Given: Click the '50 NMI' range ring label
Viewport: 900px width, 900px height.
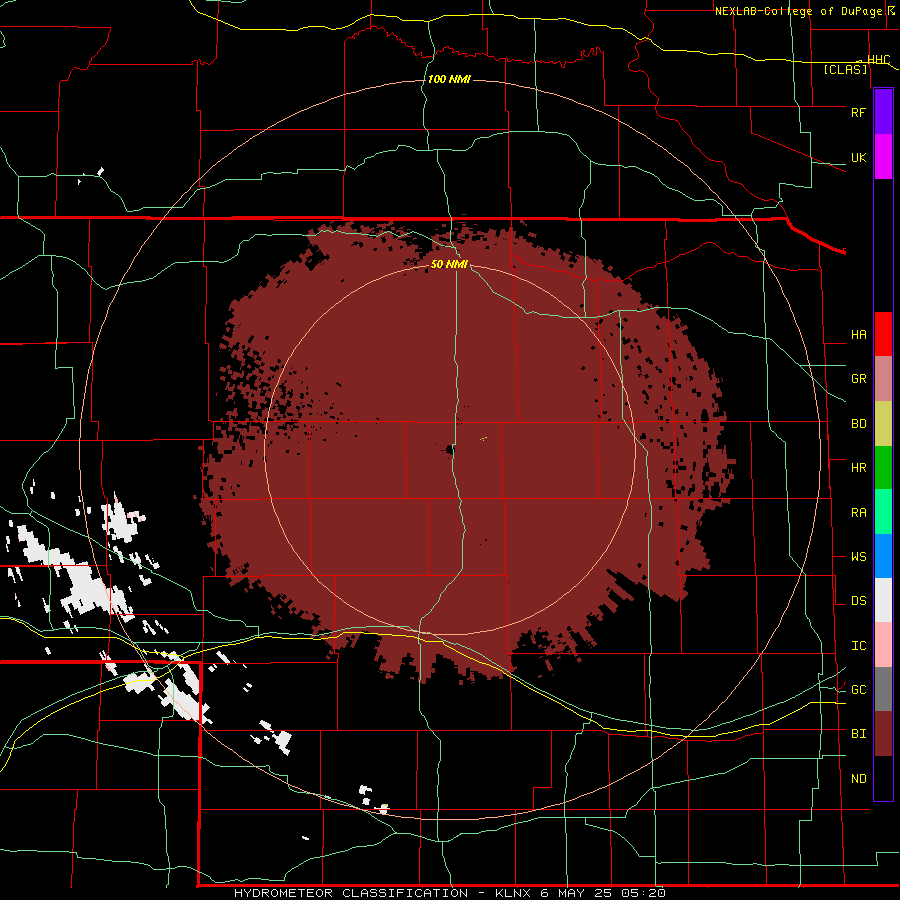Looking at the screenshot, I should click(449, 264).
